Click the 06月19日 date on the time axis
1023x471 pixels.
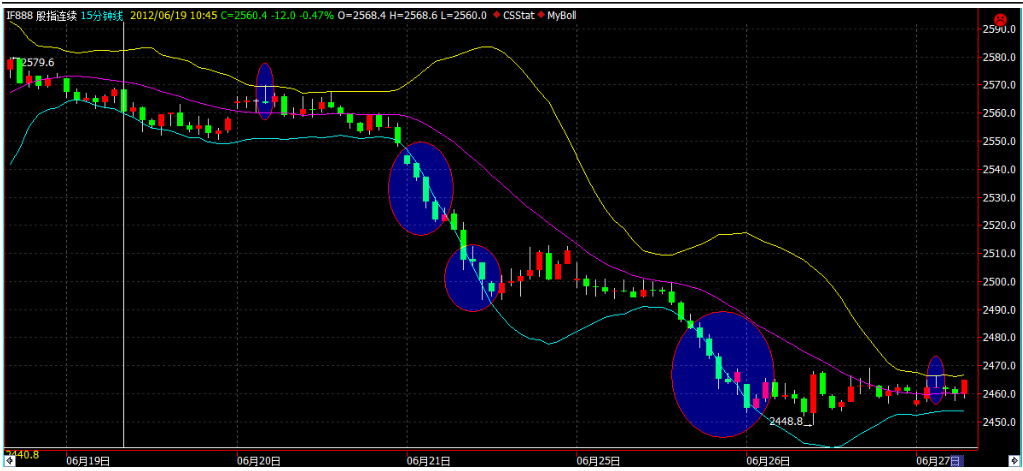click(x=87, y=461)
